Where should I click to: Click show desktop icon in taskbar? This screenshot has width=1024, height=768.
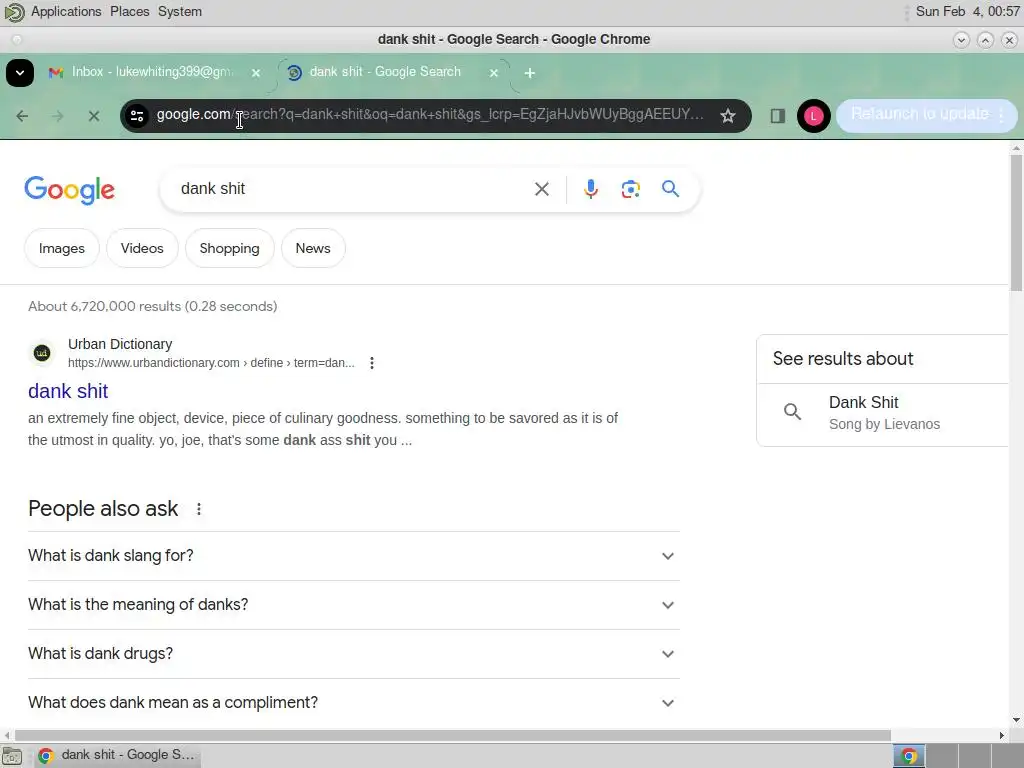[12, 756]
